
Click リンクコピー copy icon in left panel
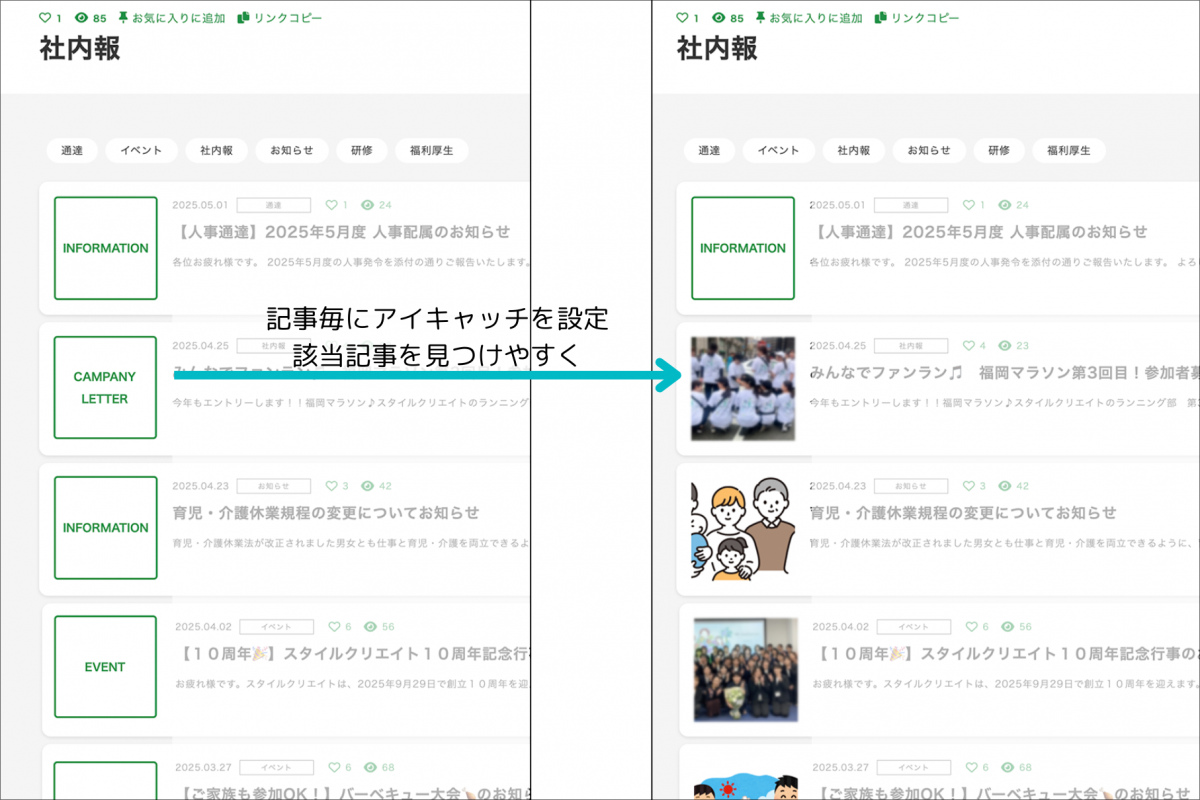coord(243,18)
